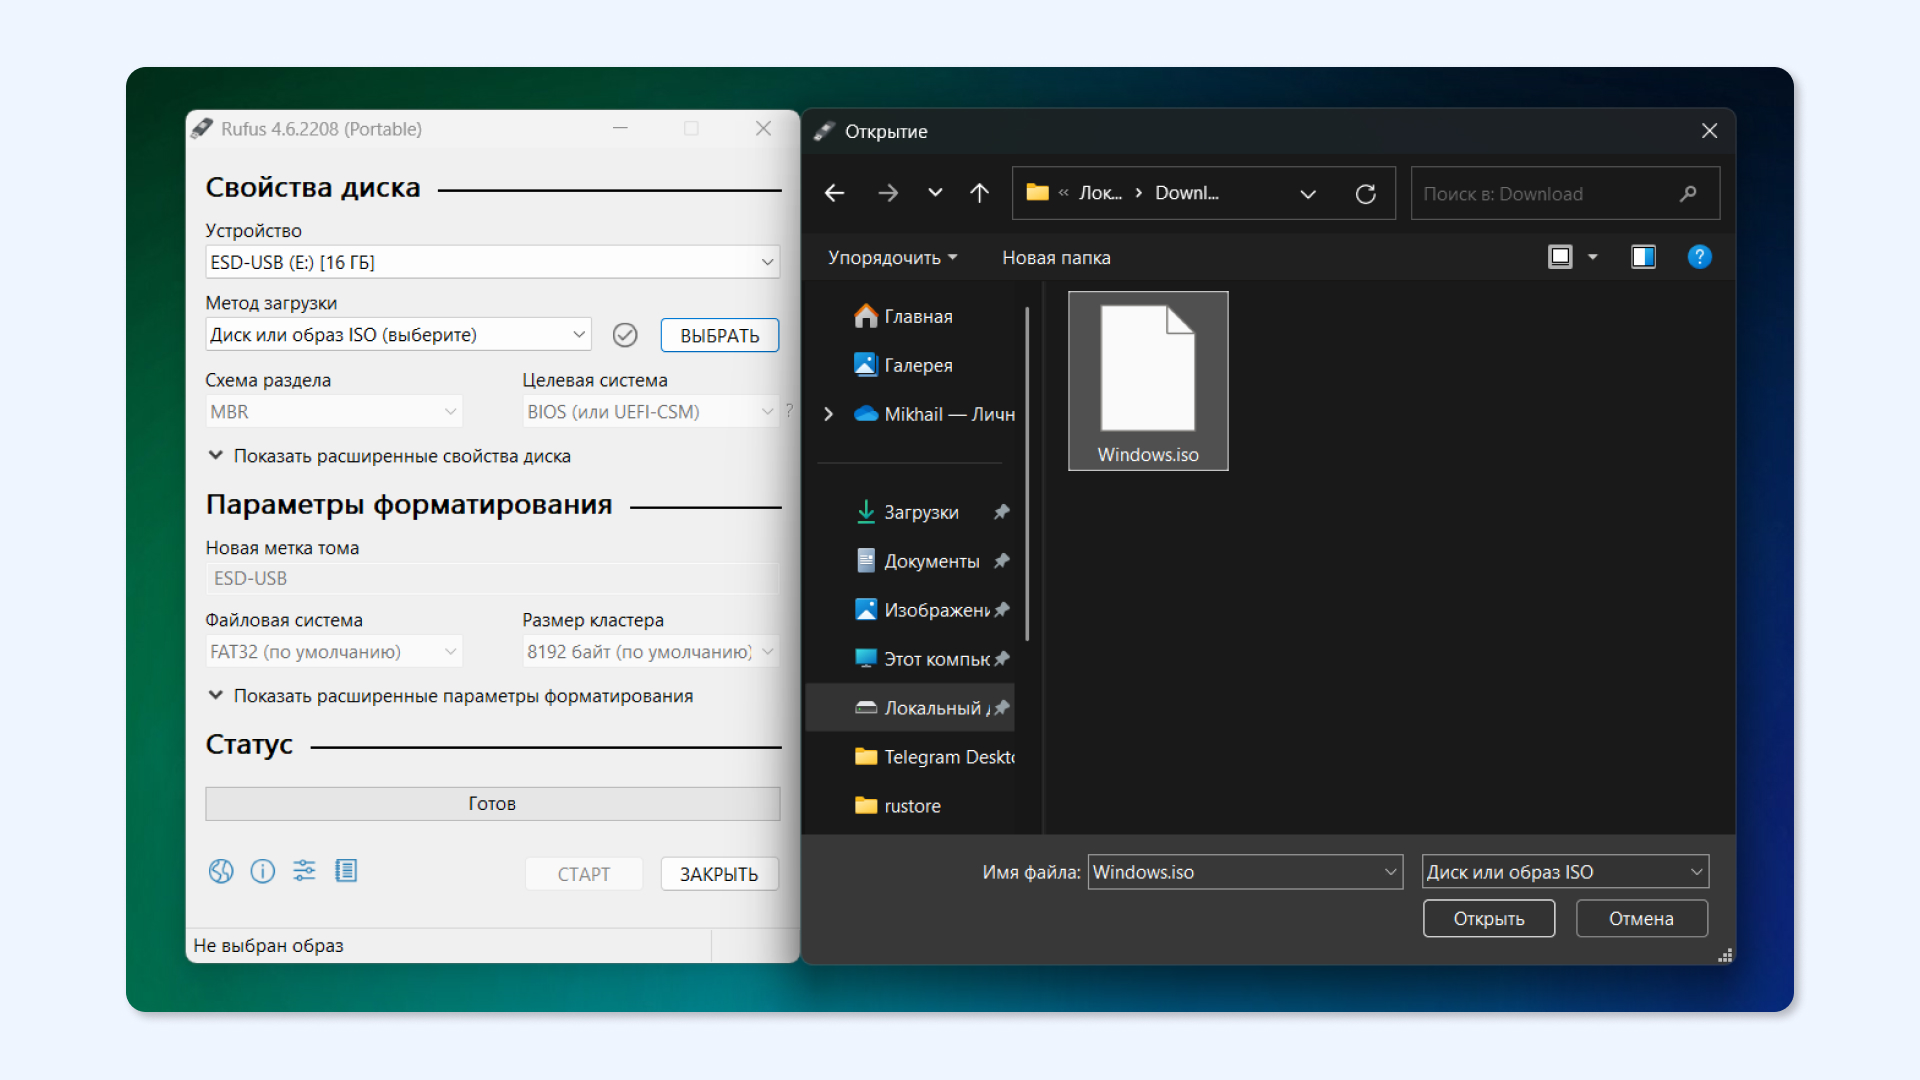Image resolution: width=1920 pixels, height=1080 pixels.
Task: Open Размер кластера dropdown
Action: [650, 652]
